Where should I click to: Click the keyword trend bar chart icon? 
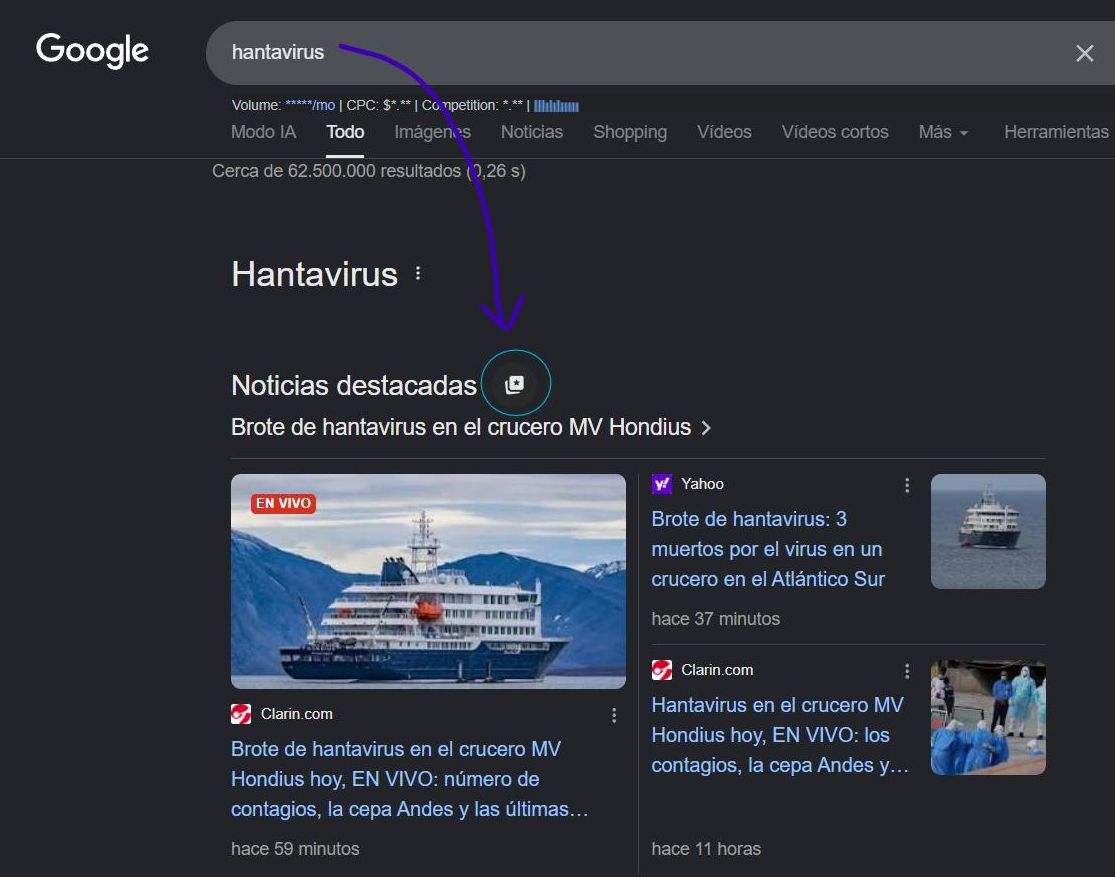[556, 106]
